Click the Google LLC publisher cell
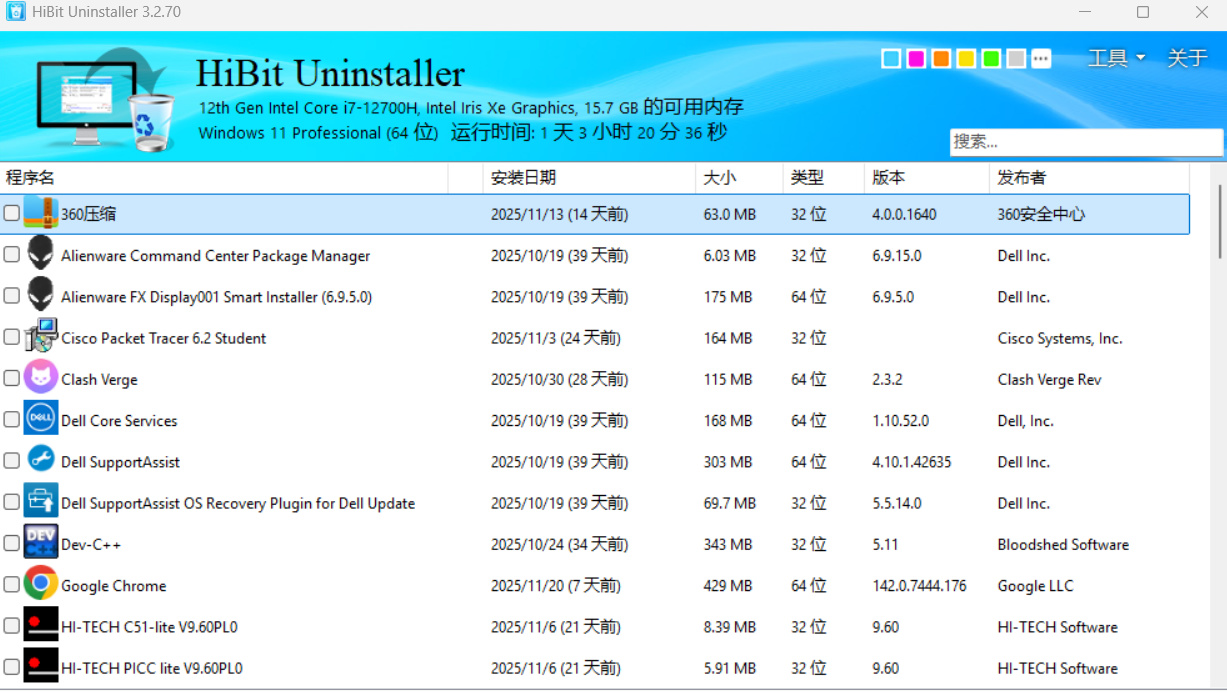The width and height of the screenshot is (1227, 693). click(1035, 586)
